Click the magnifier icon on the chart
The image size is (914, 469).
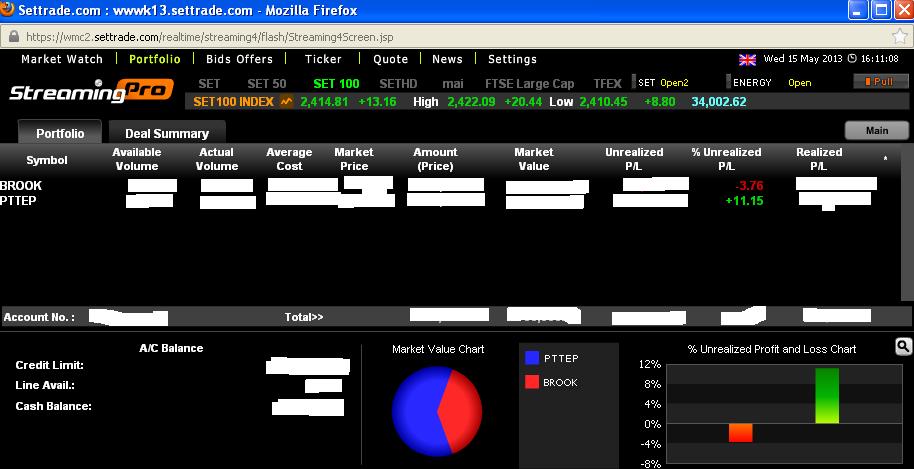(x=902, y=347)
